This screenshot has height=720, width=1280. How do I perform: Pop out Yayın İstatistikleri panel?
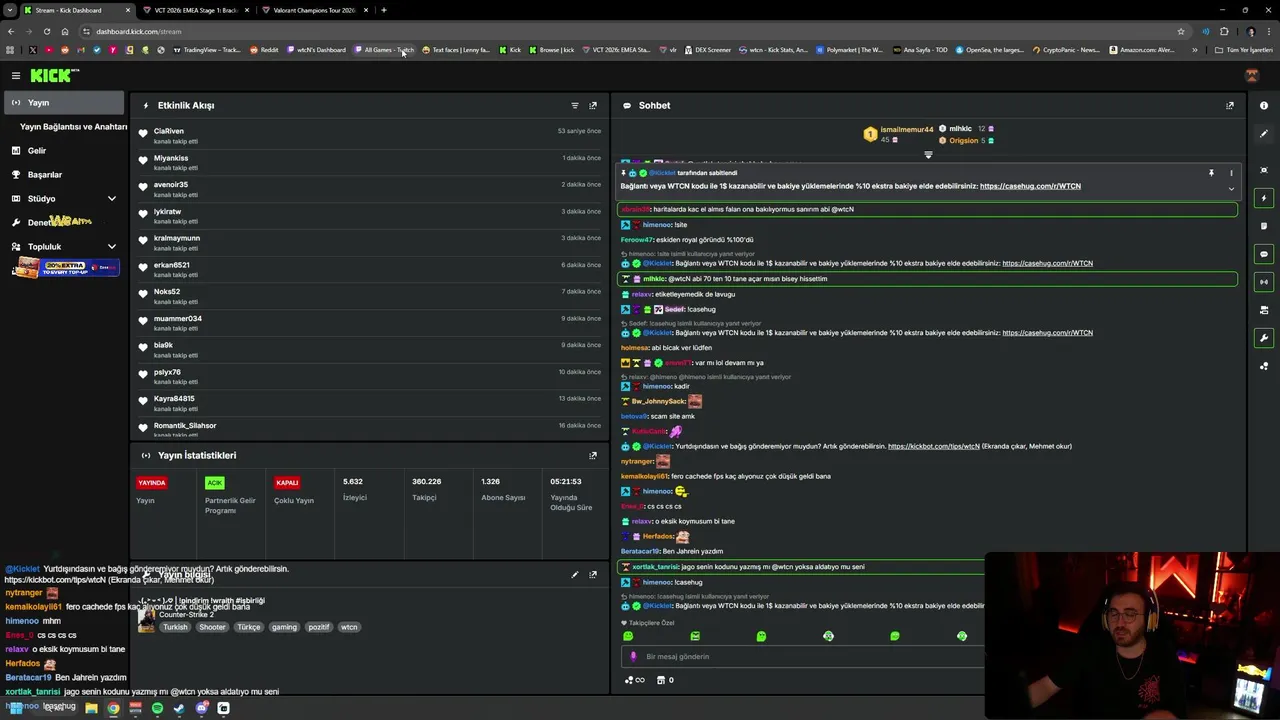pos(593,455)
